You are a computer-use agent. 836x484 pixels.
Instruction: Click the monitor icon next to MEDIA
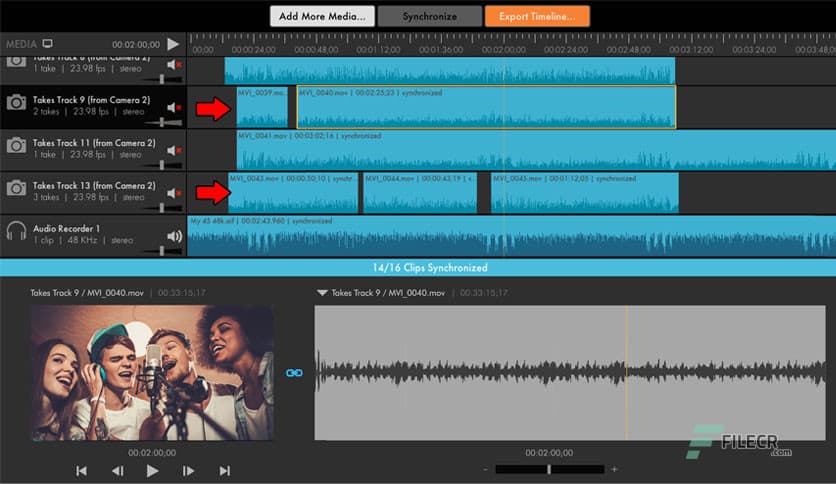(47, 44)
